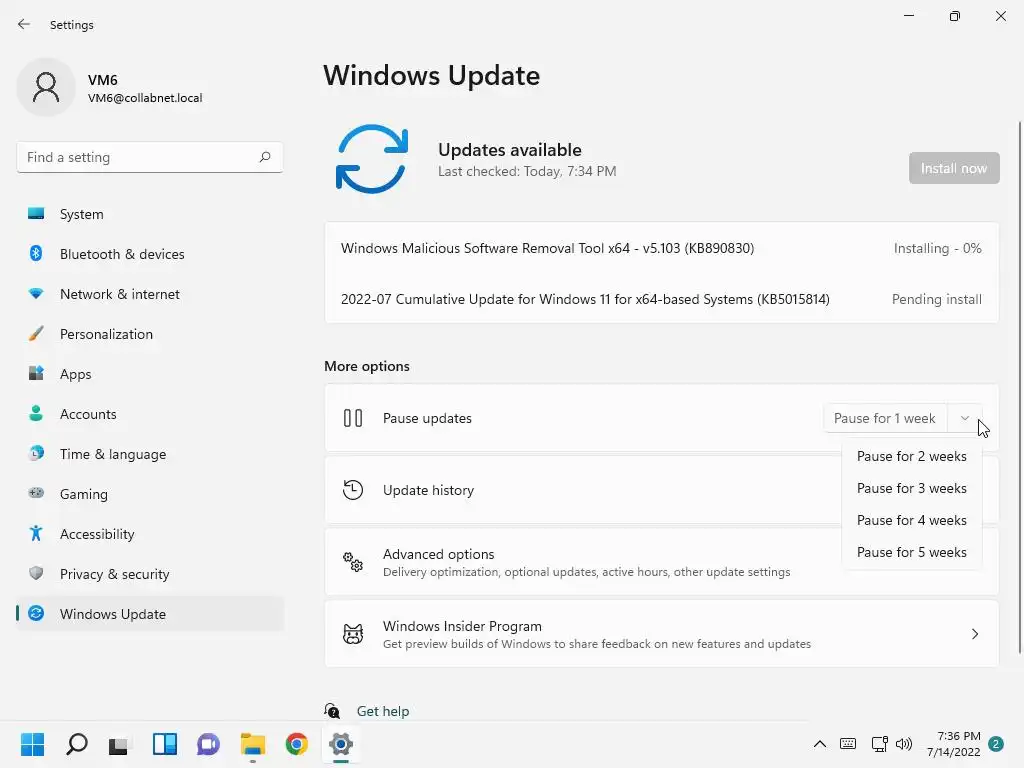Click the Windows Update sidebar sync icon
1024x768 pixels.
pos(36,613)
